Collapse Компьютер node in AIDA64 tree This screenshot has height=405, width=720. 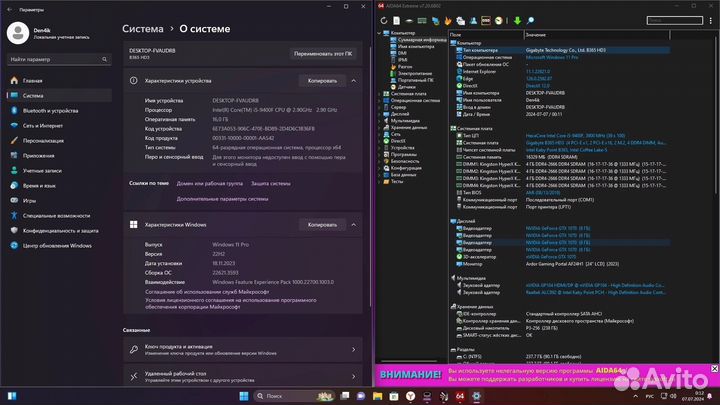click(x=379, y=33)
